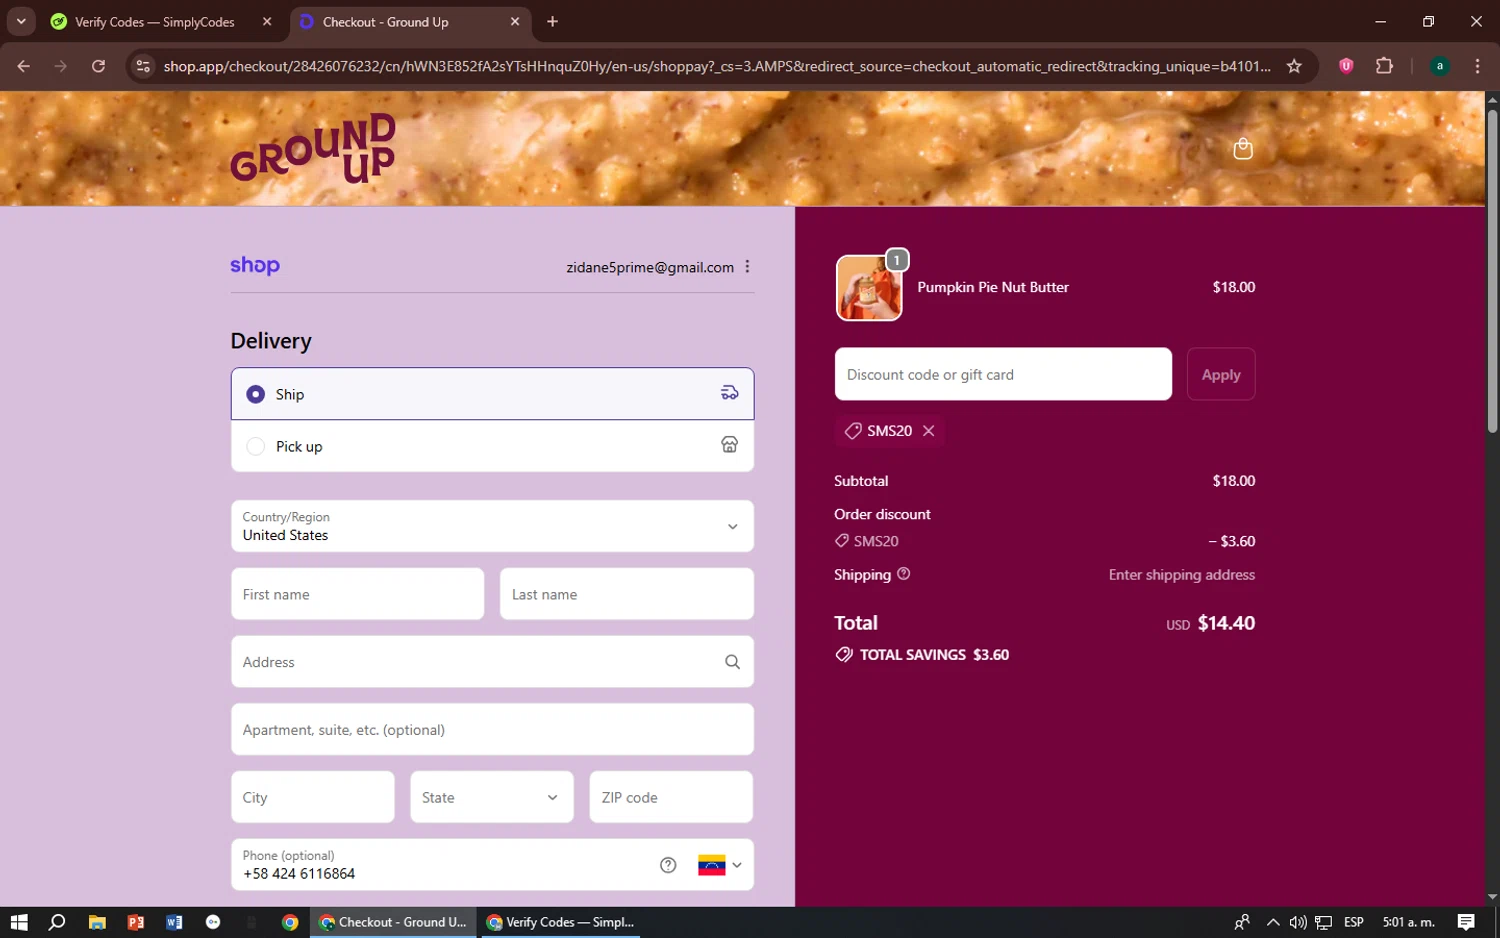The image size is (1500, 938).
Task: Click the delivery truck icon in Ship row
Action: [730, 393]
